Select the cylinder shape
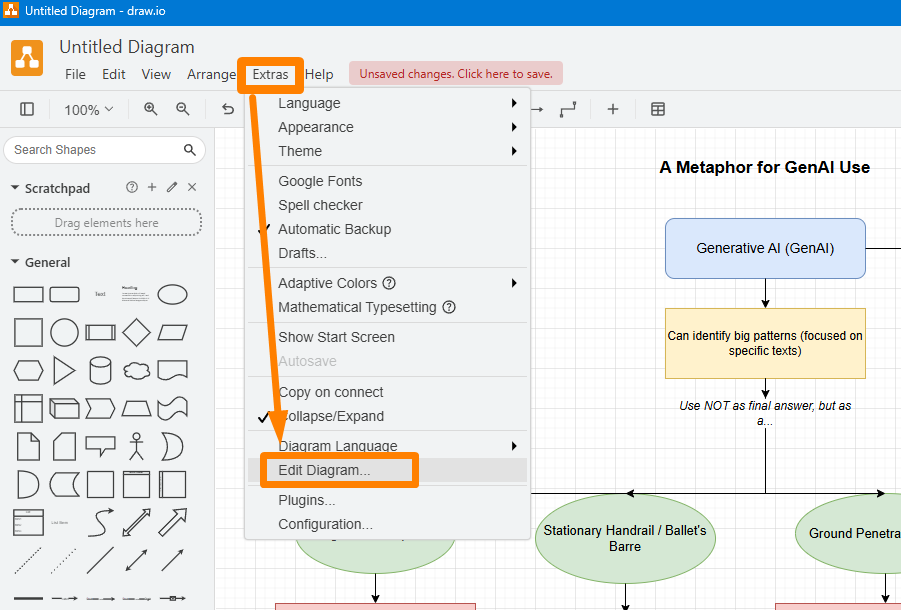The image size is (901, 610). point(101,370)
